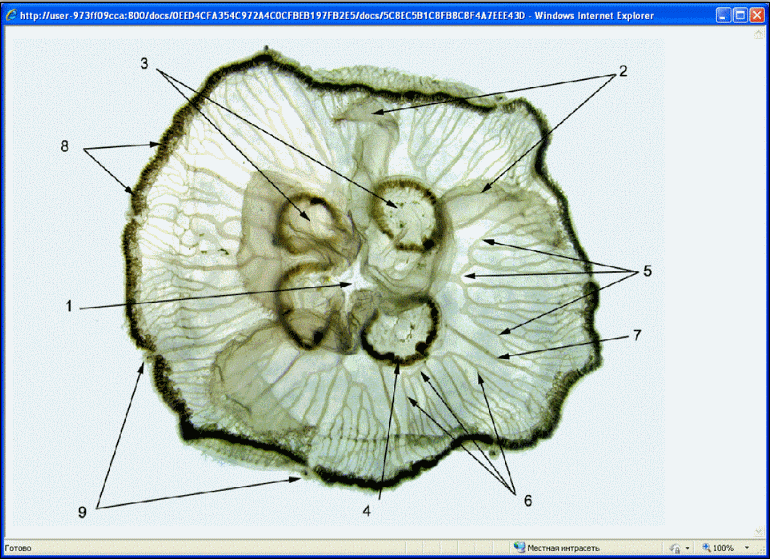The width and height of the screenshot is (770, 559).
Task: Click the Местная интрасеть zone label
Action: 563,548
